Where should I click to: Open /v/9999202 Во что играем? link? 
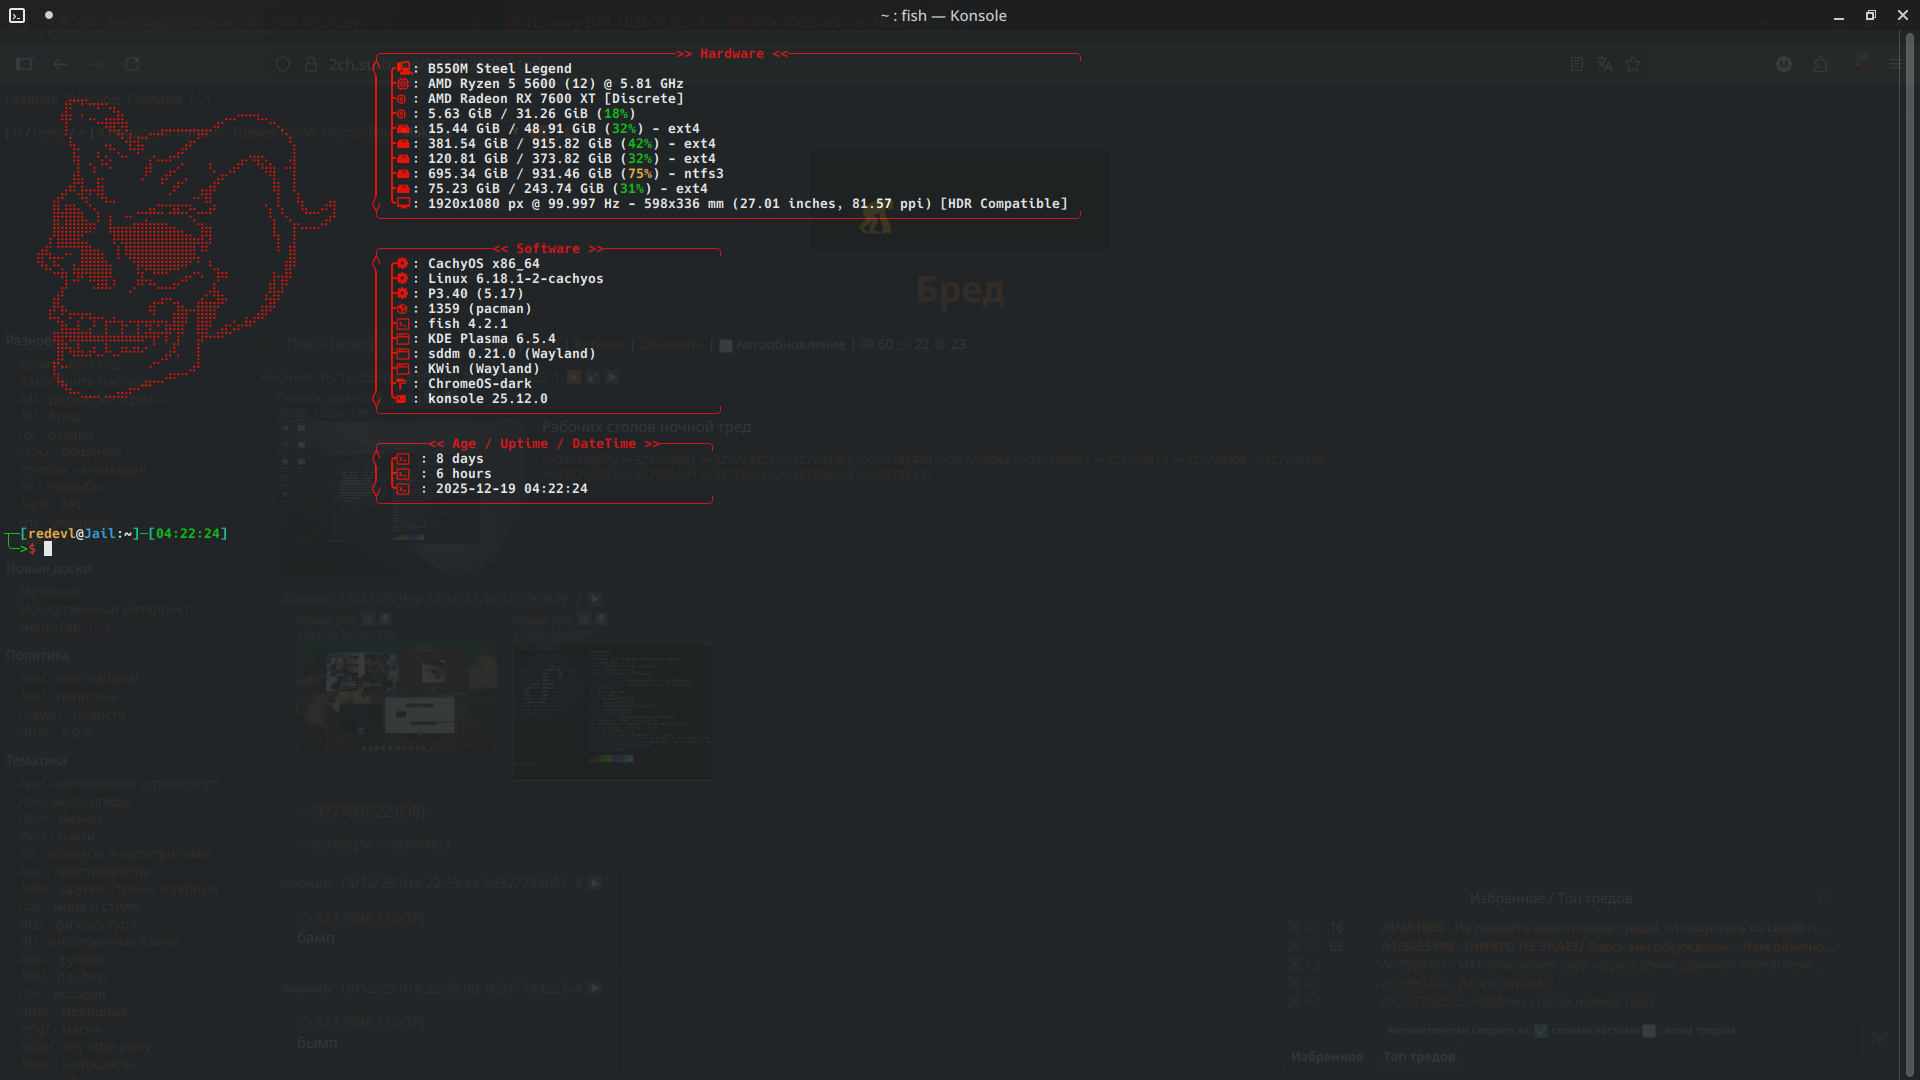coord(1467,984)
